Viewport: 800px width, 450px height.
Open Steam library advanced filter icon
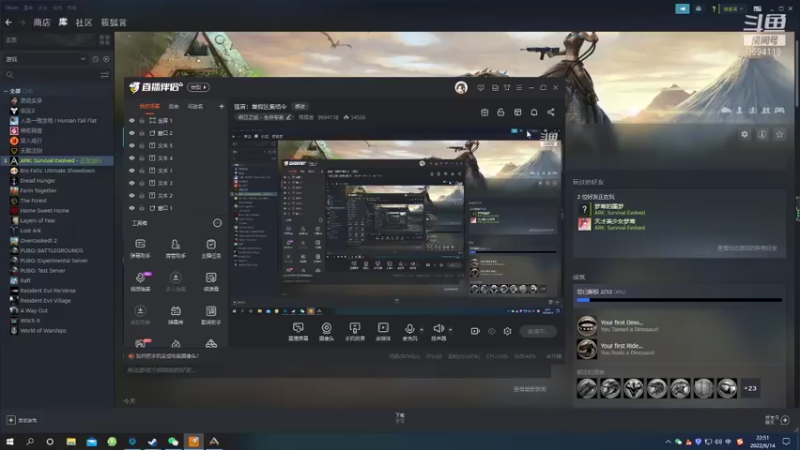pyautogui.click(x=105, y=75)
